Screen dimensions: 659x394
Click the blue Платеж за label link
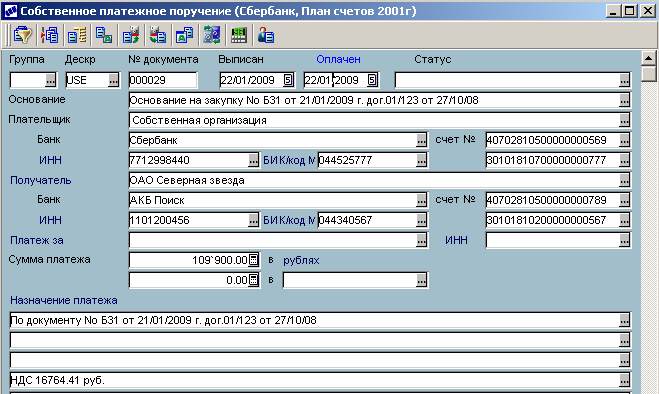(37, 240)
